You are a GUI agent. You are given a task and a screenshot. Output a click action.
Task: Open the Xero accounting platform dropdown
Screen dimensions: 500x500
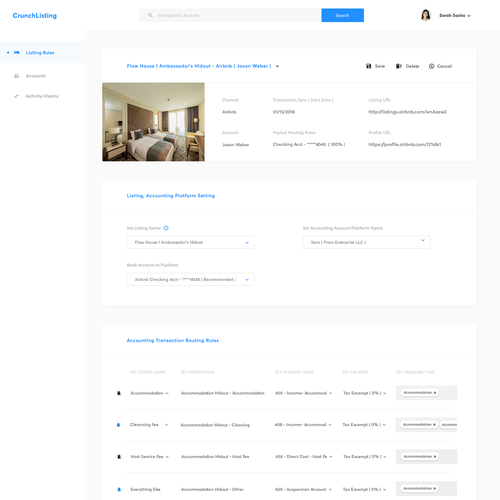(366, 242)
